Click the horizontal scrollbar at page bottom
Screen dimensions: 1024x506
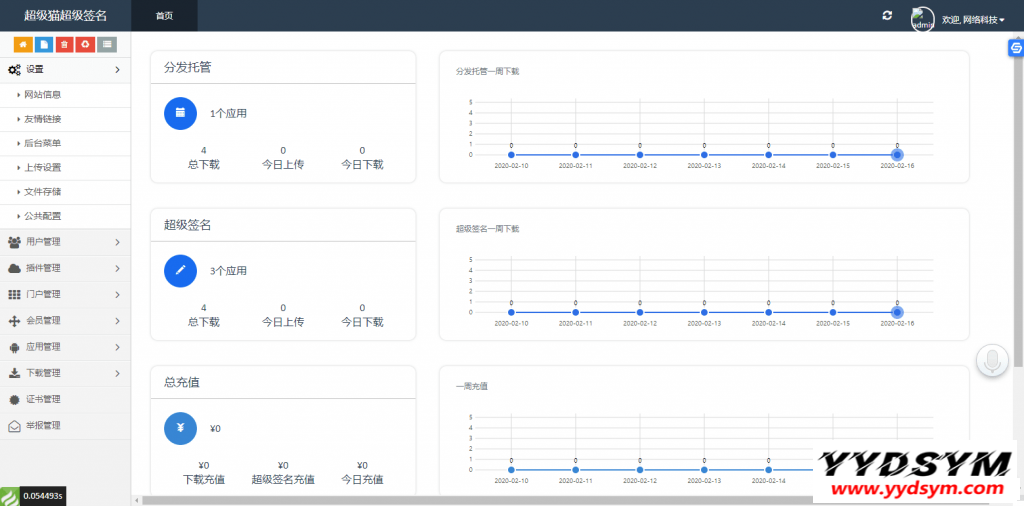[x=500, y=499]
